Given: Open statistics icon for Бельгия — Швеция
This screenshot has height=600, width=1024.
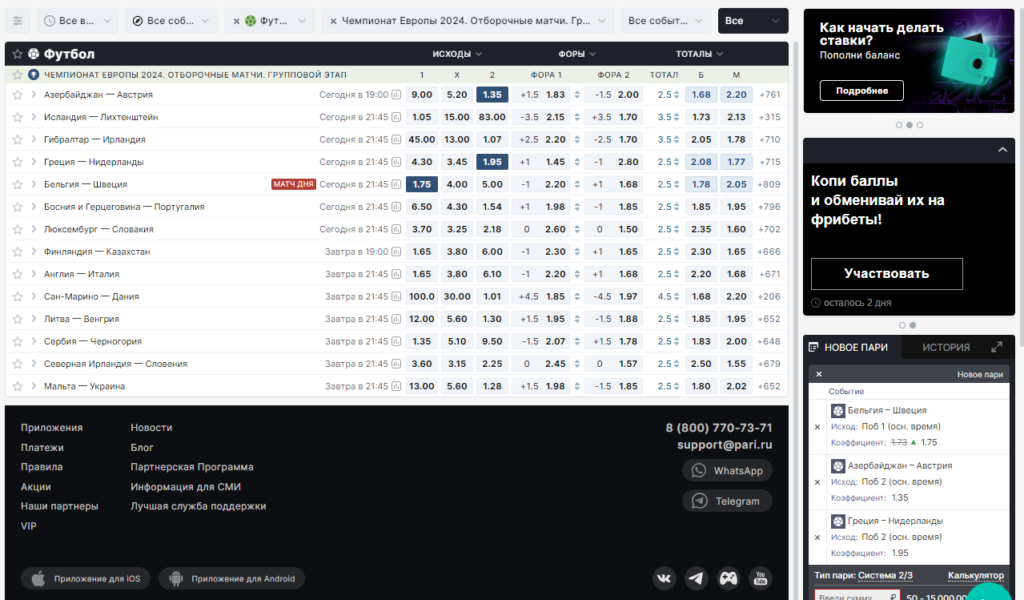Looking at the screenshot, I should click(396, 184).
